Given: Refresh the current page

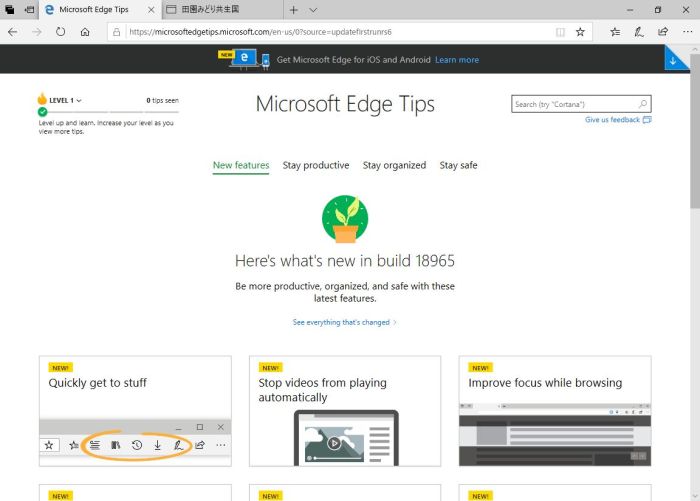Looking at the screenshot, I should pos(61,32).
